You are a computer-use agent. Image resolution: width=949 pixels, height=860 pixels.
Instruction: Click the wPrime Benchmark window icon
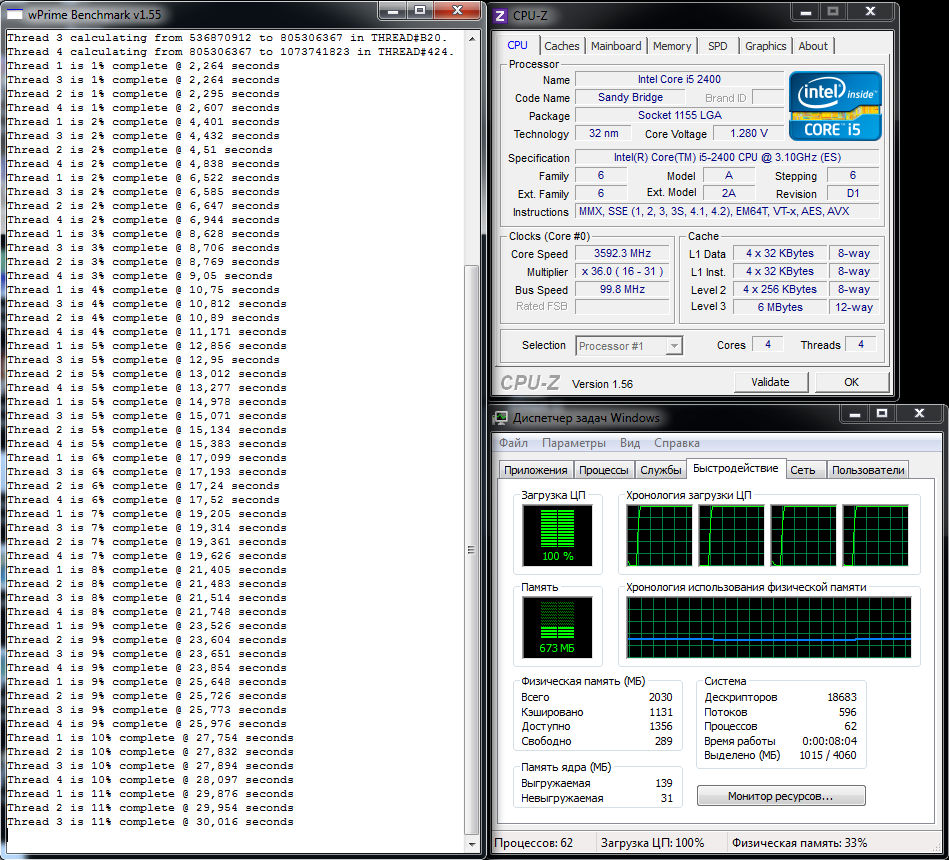[x=15, y=13]
